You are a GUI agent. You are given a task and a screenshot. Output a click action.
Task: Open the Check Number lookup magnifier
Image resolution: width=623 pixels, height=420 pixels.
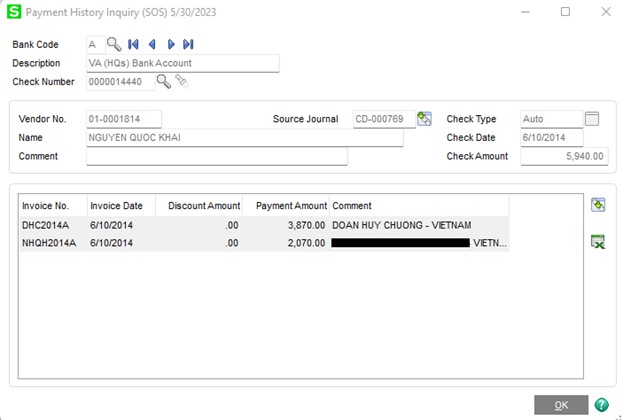pos(163,81)
